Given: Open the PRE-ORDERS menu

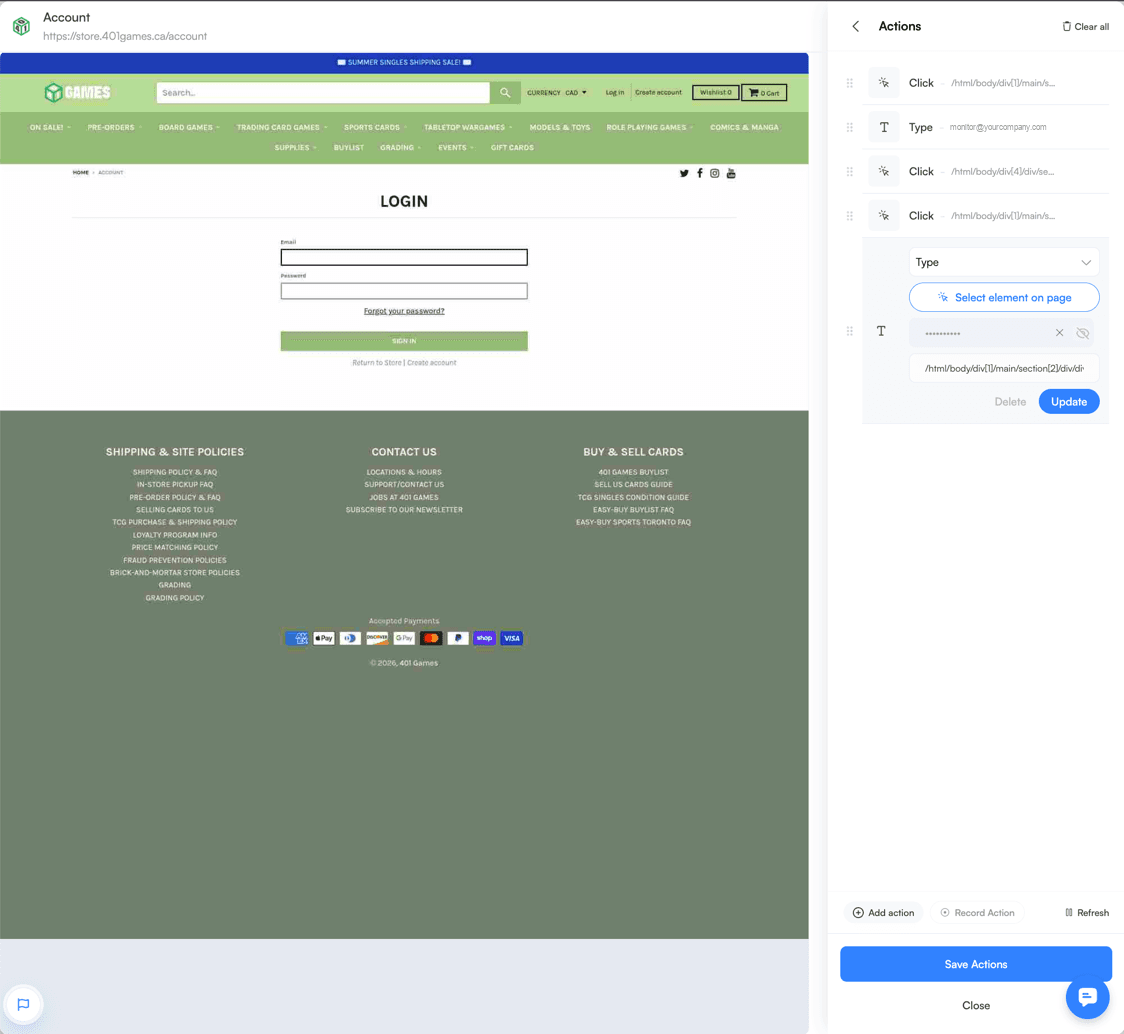Looking at the screenshot, I should (x=114, y=128).
